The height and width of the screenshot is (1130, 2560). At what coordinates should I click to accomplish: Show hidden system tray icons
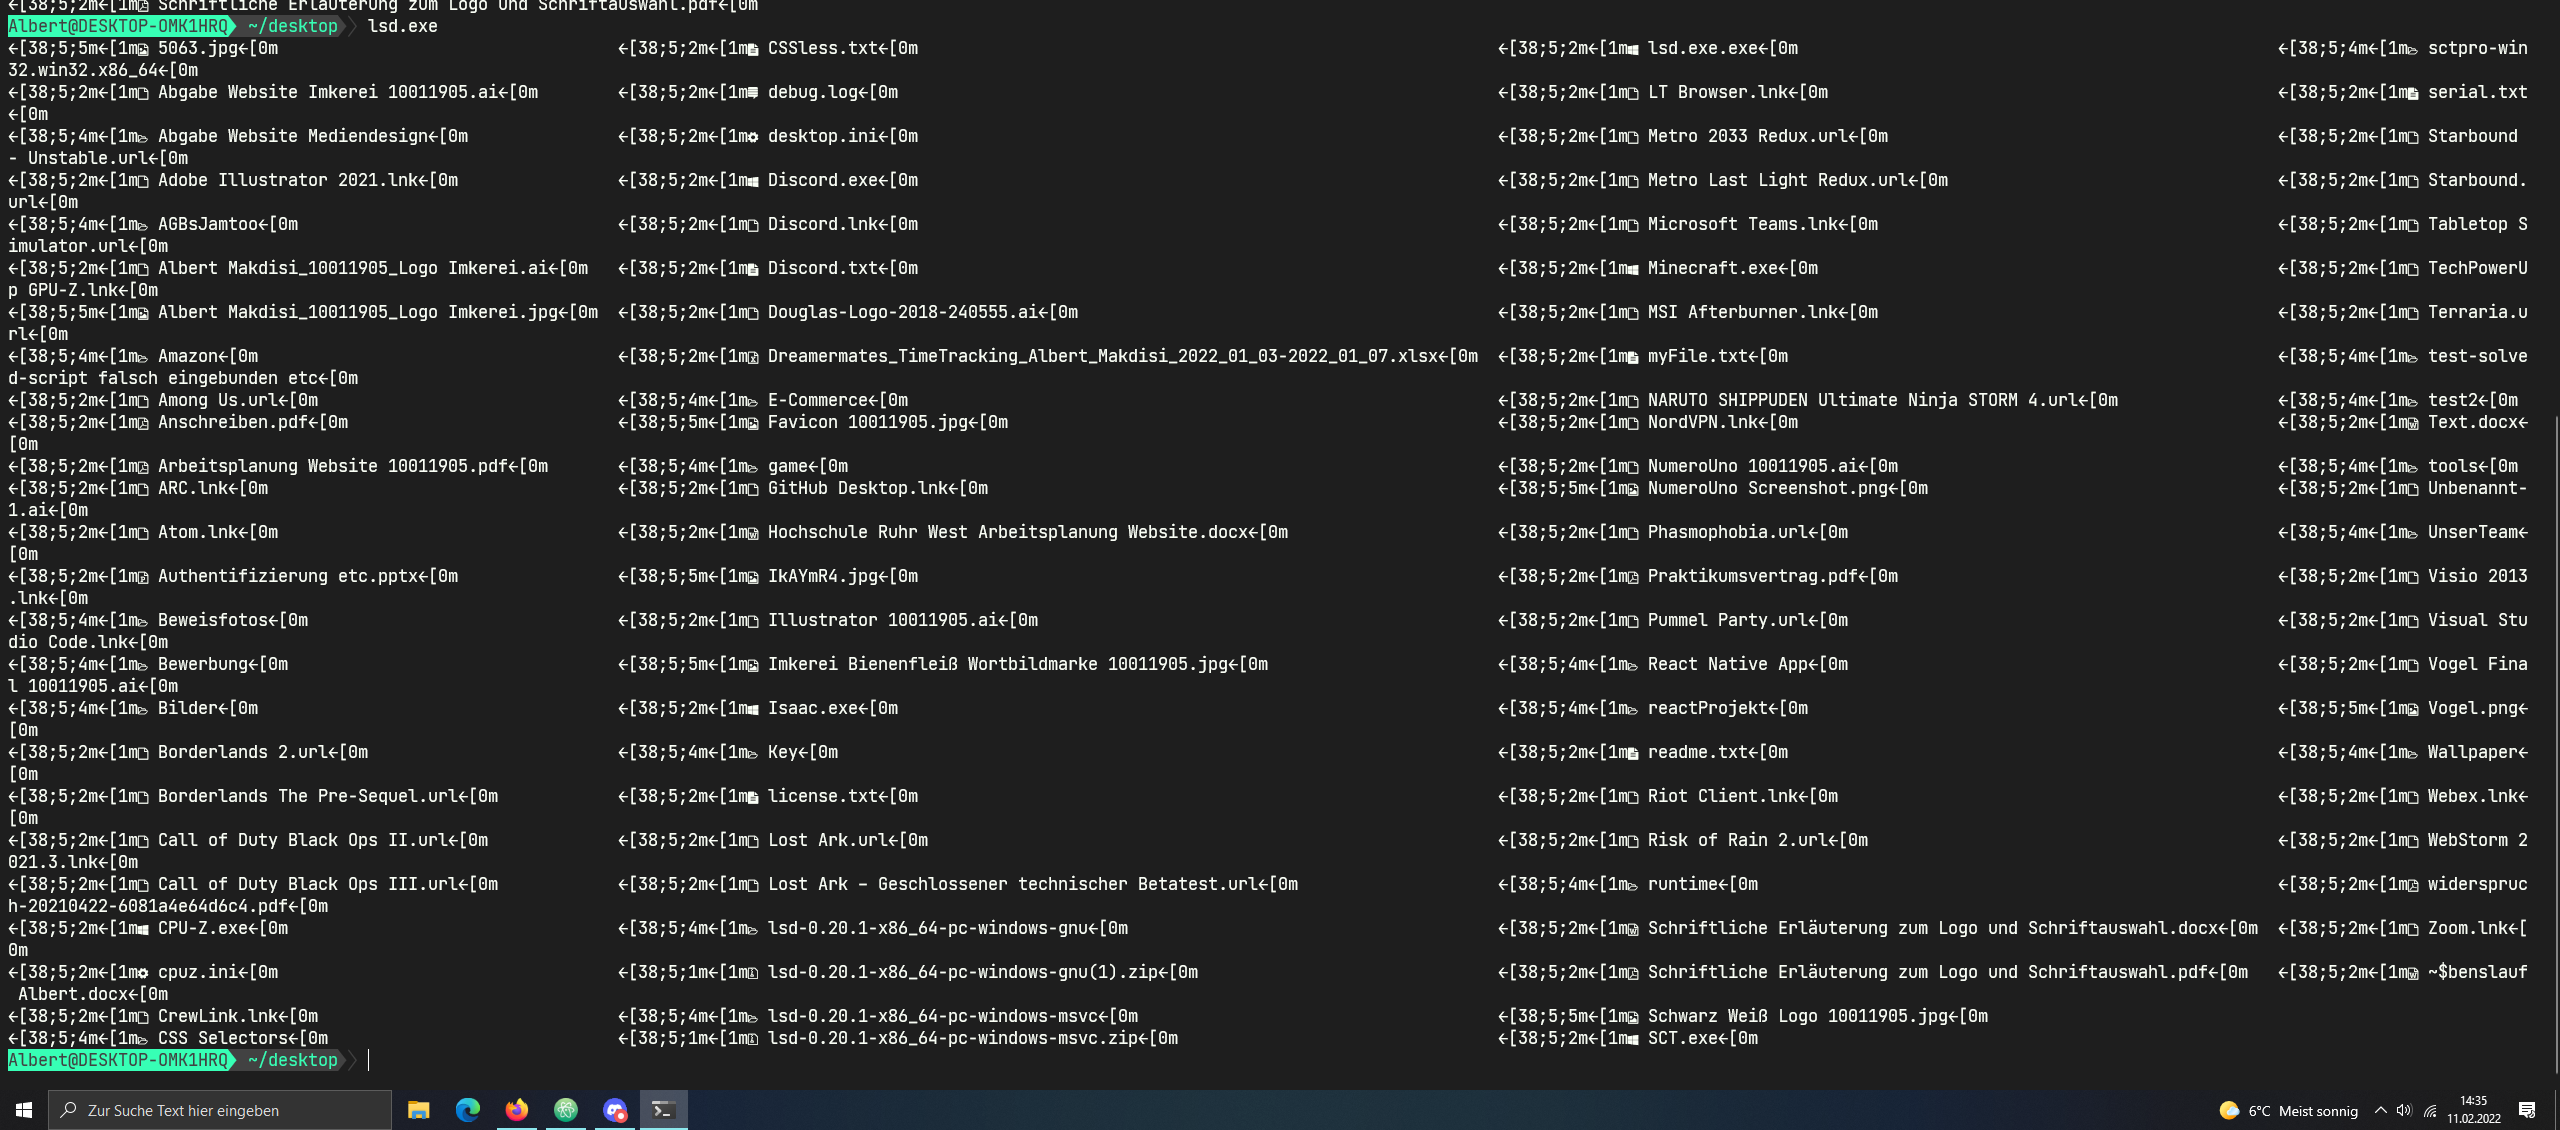pos(2380,1111)
